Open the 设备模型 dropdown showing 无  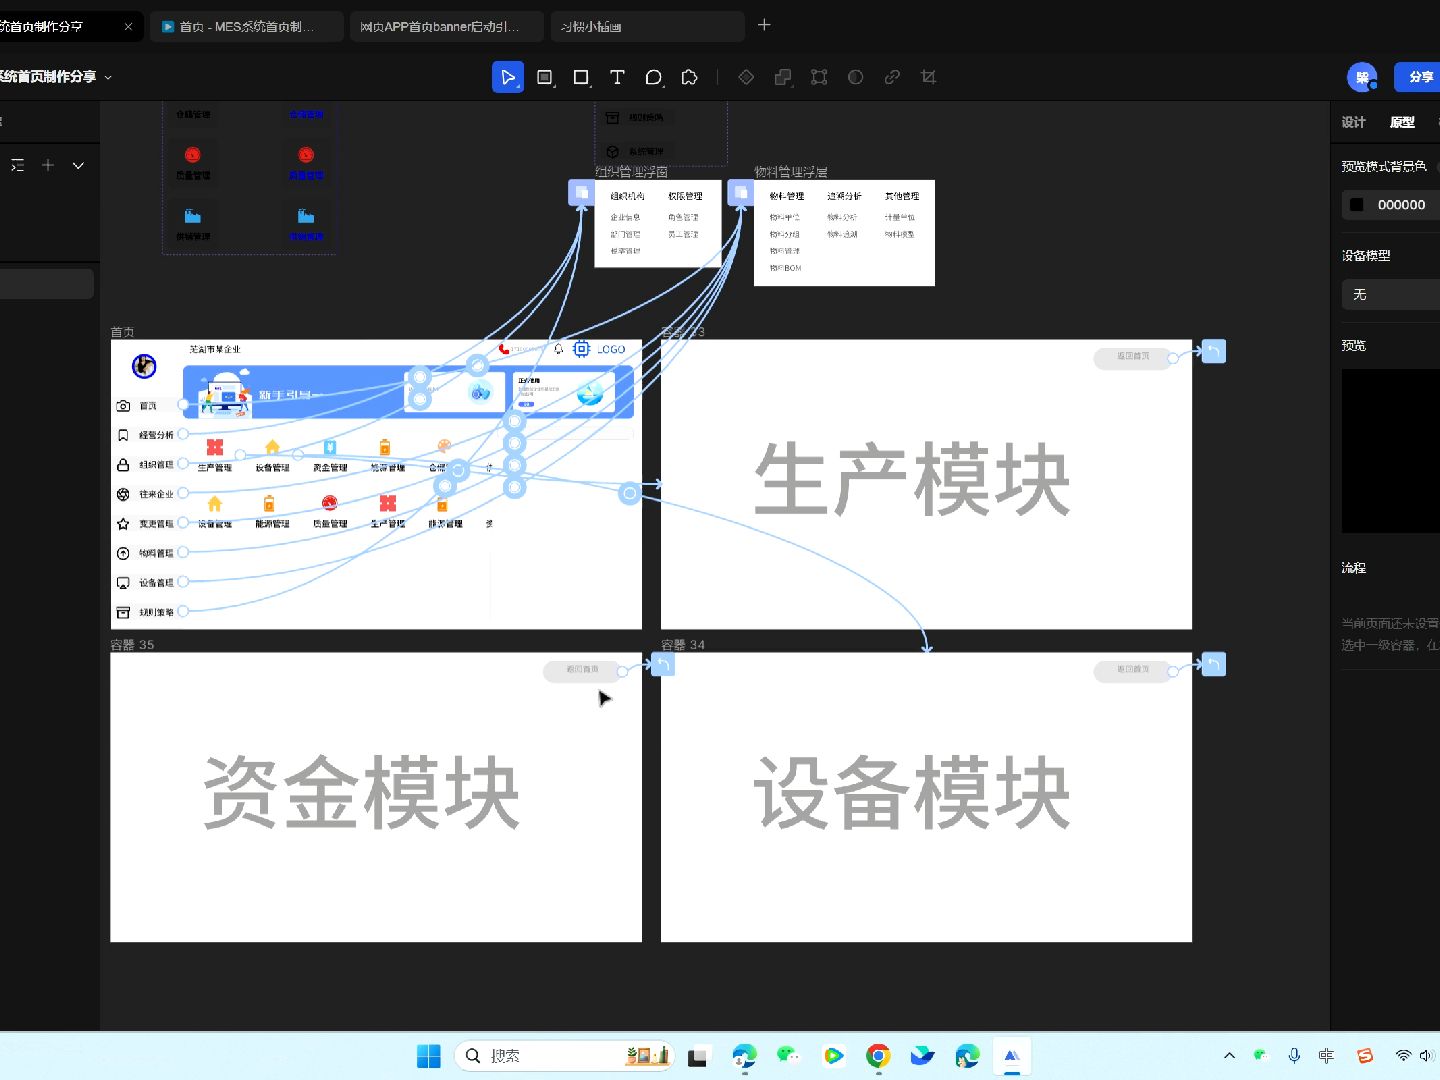(x=1390, y=294)
